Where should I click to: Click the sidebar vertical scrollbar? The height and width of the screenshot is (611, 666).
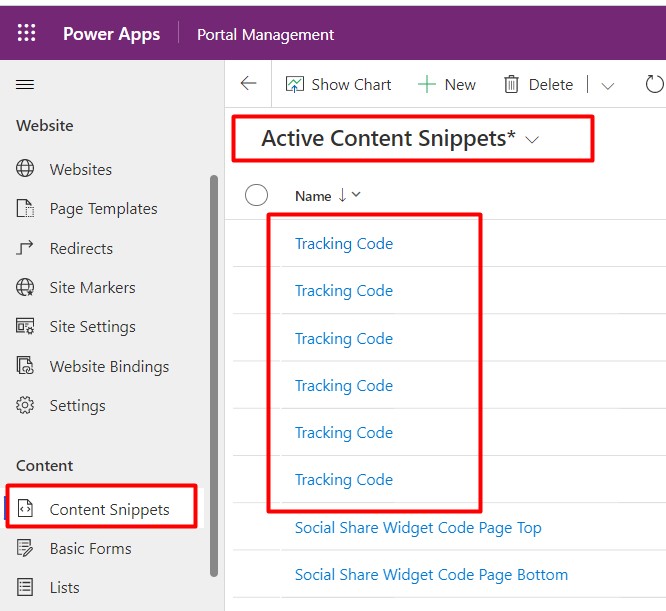pyautogui.click(x=214, y=376)
